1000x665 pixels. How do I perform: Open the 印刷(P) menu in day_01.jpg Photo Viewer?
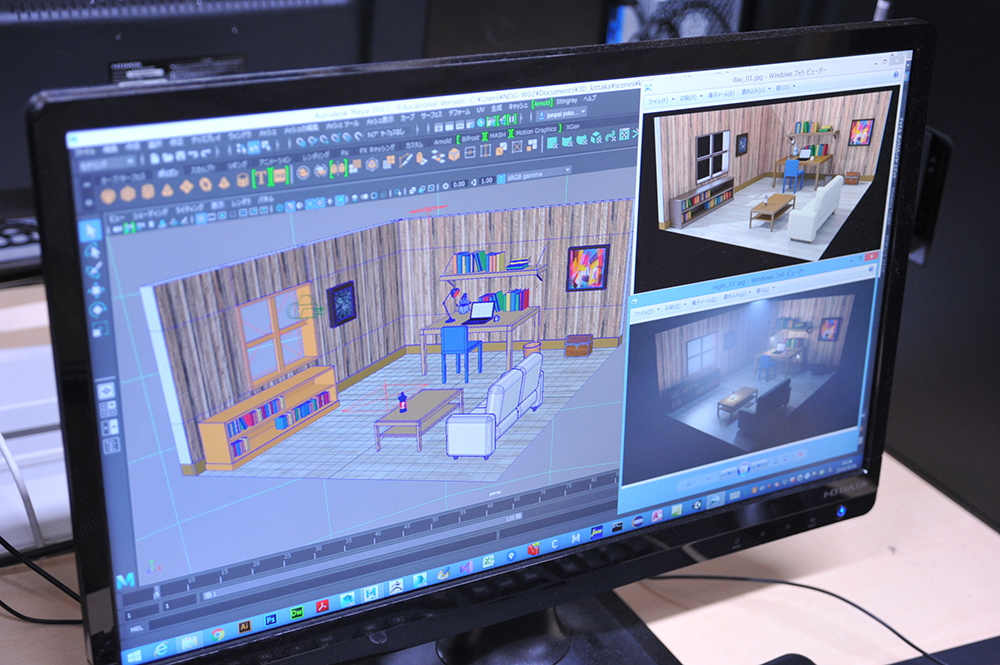688,98
